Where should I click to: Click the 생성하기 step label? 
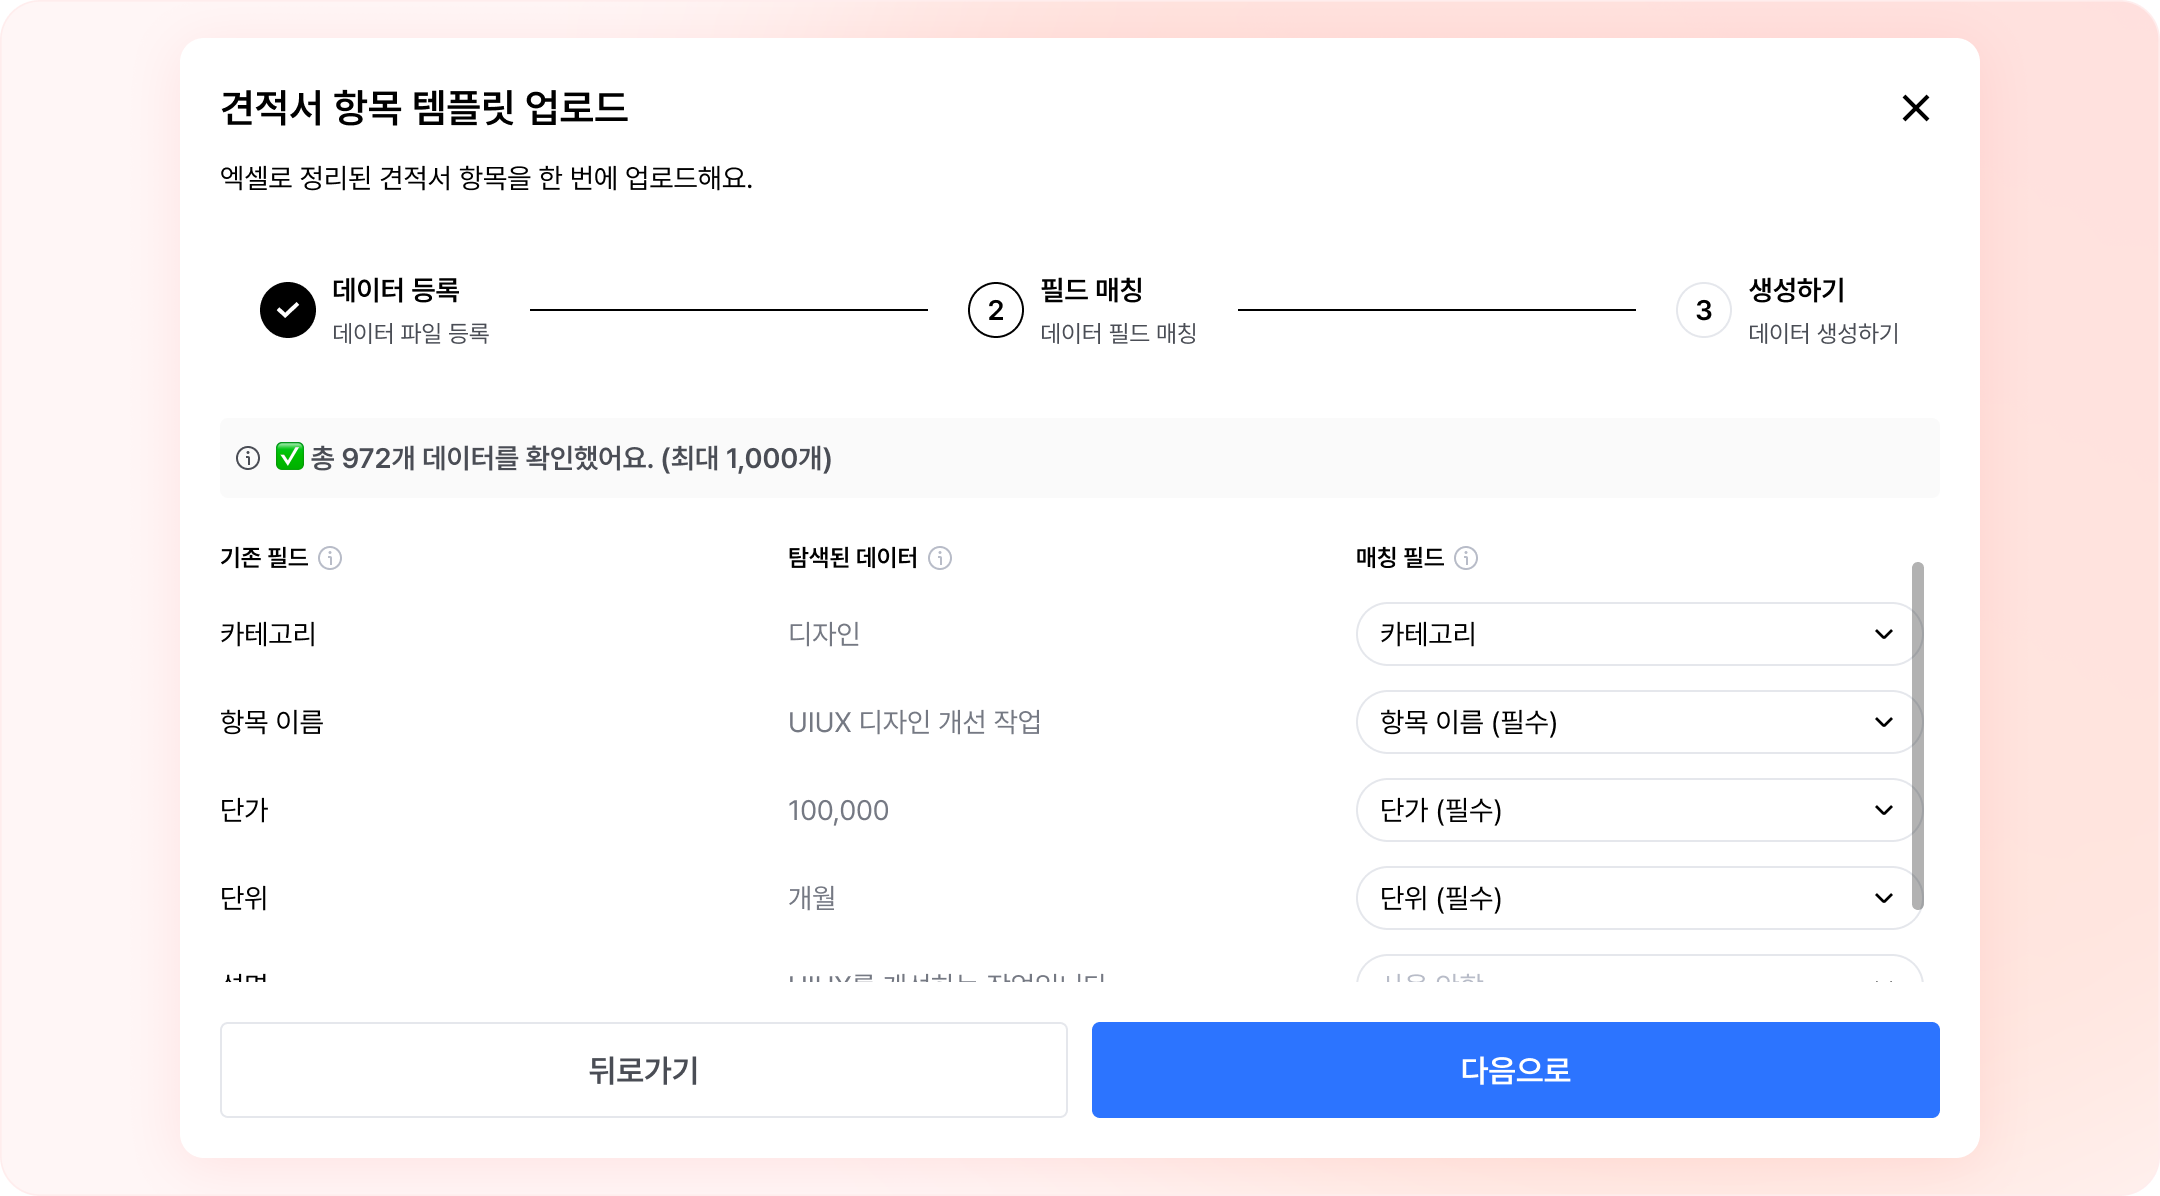1796,291
